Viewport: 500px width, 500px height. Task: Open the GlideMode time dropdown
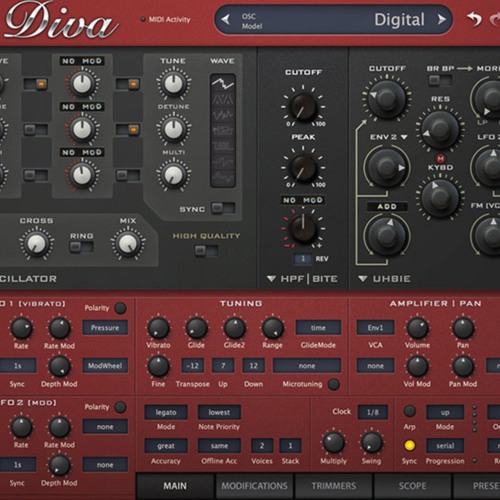coord(318,328)
